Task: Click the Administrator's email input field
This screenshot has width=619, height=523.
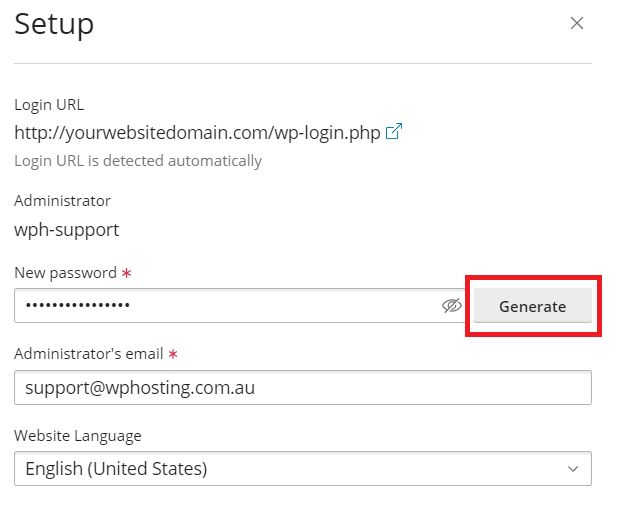Action: (x=302, y=388)
